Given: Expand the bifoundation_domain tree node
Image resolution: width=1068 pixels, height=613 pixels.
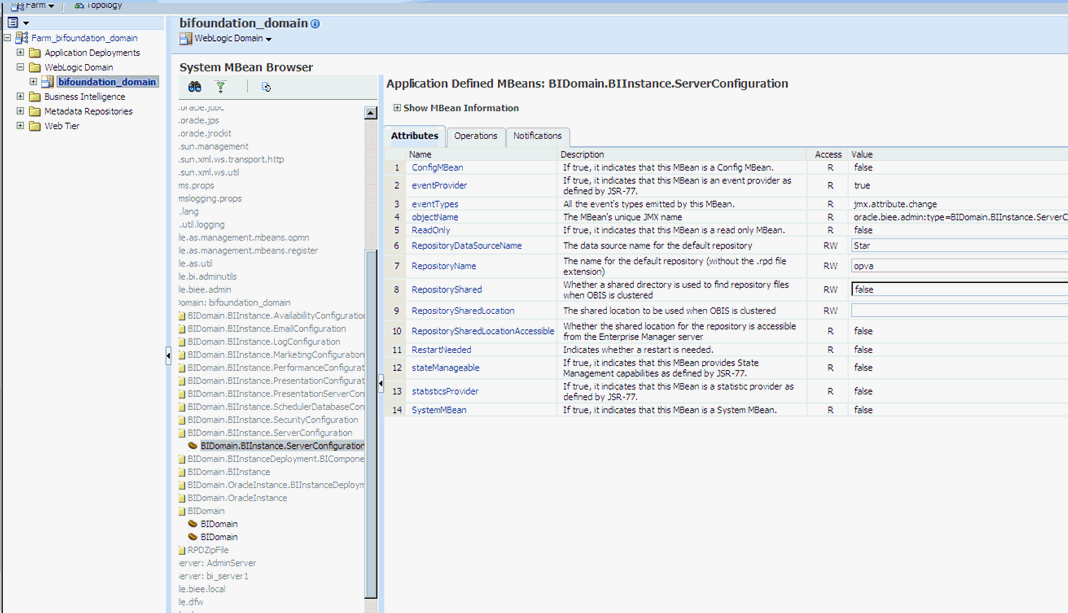Looking at the screenshot, I should 33,82.
